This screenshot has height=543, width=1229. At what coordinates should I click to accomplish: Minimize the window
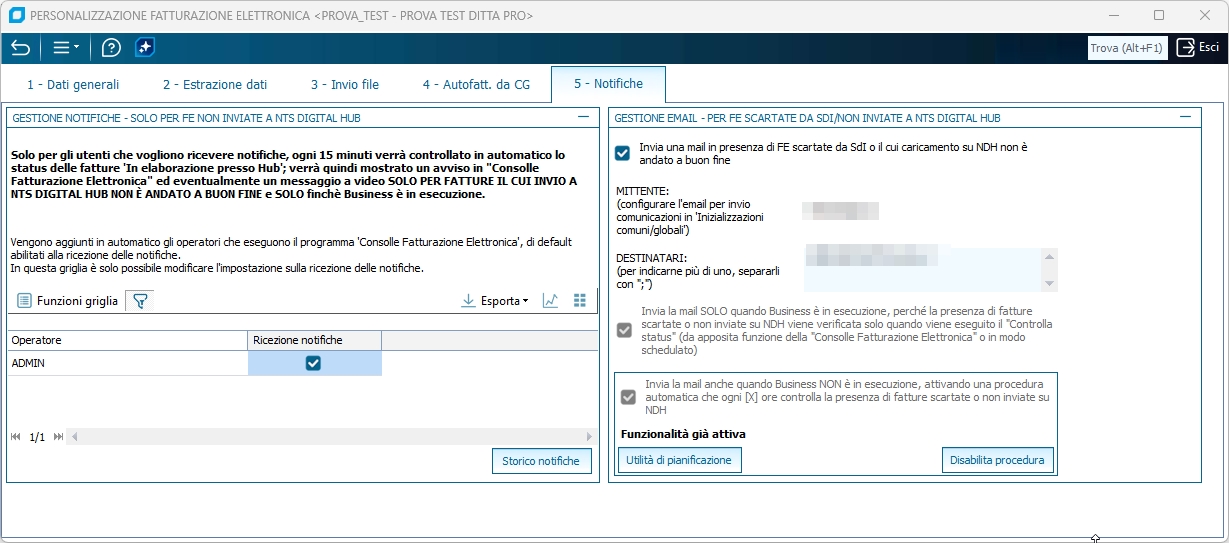pyautogui.click(x=1115, y=16)
